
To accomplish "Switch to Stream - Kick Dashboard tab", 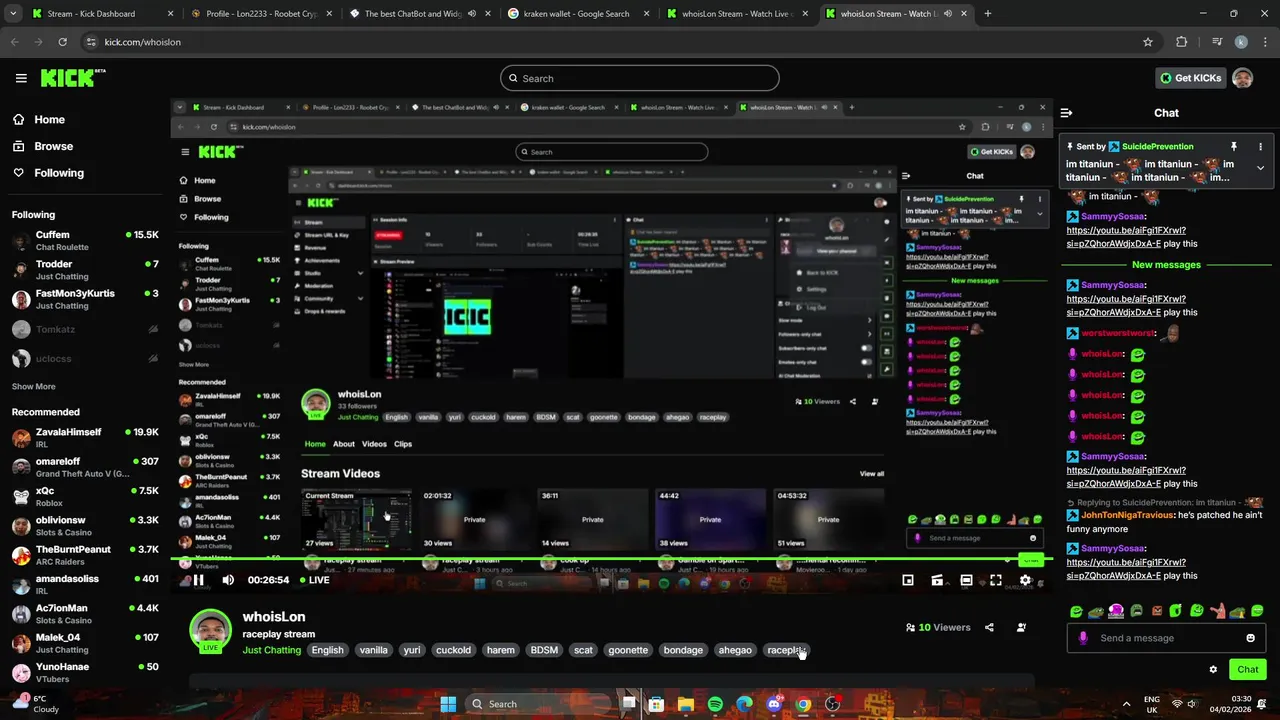I will (103, 14).
